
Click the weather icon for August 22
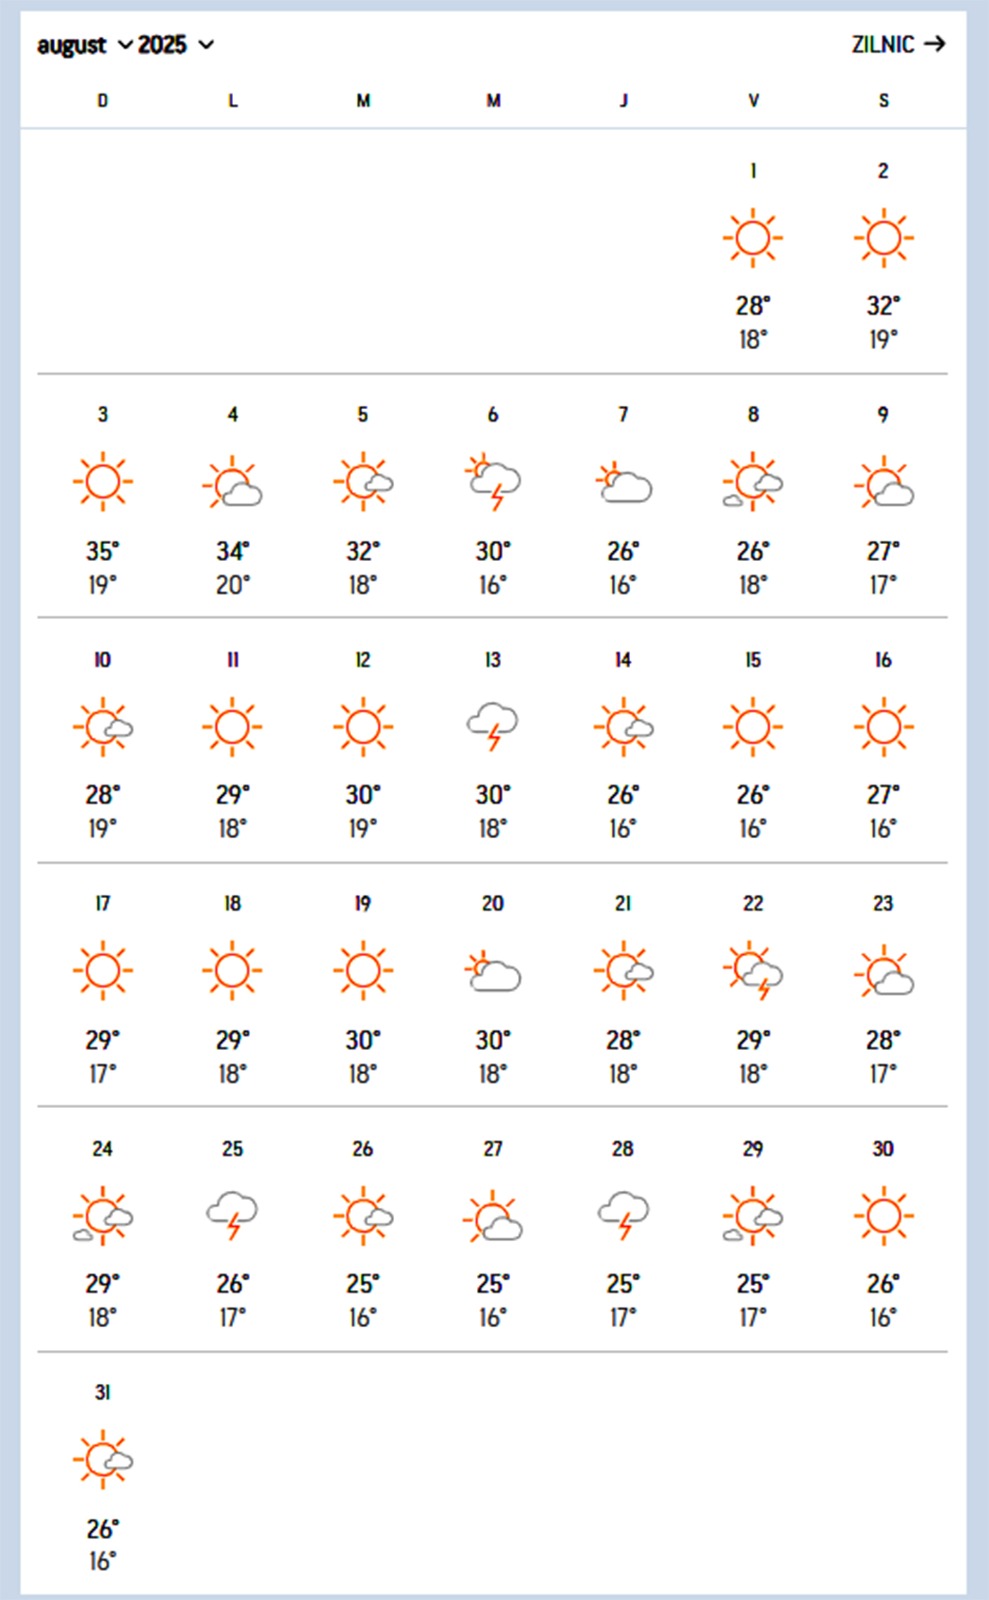click(x=753, y=970)
